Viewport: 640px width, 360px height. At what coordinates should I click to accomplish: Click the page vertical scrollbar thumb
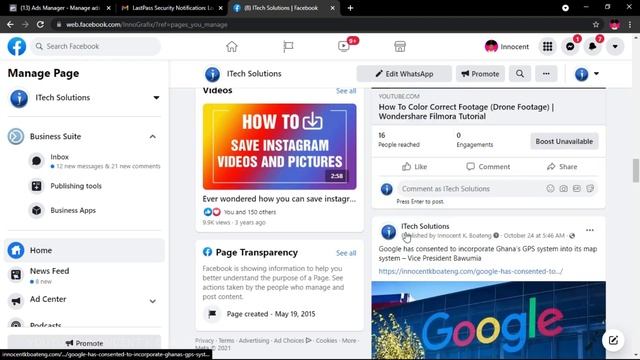point(636,170)
